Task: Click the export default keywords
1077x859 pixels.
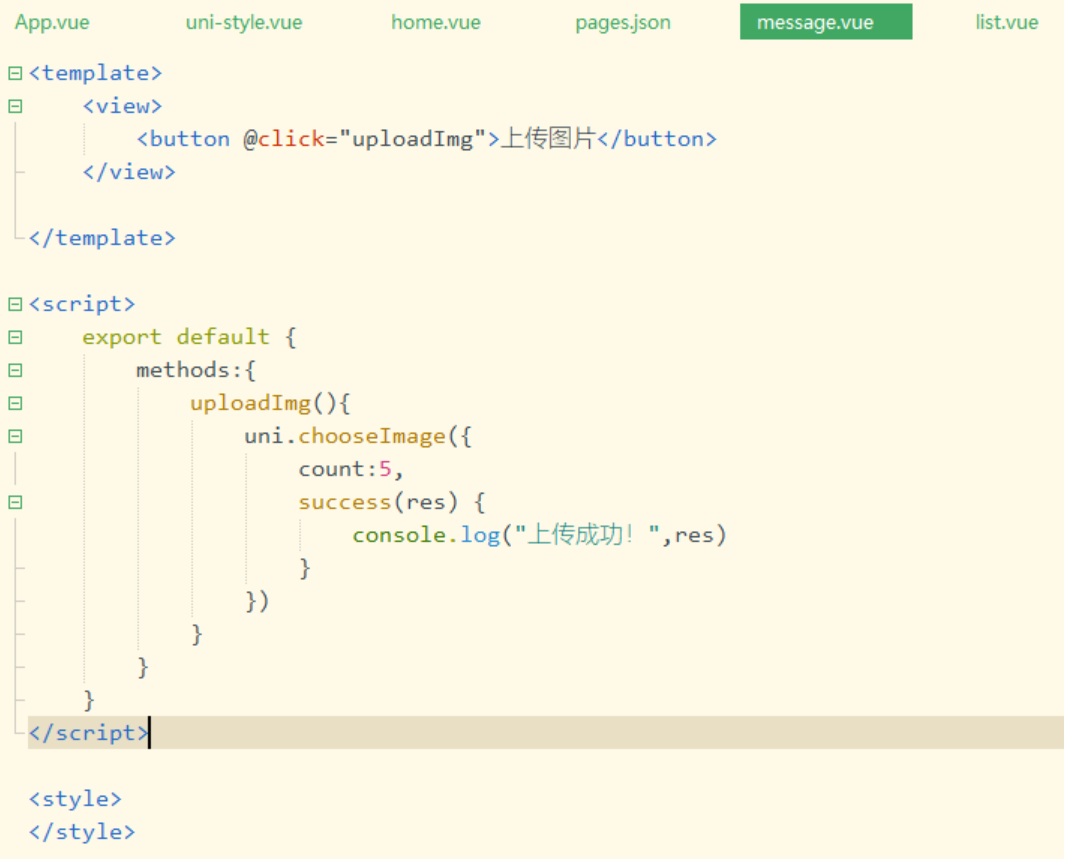Action: click(x=176, y=336)
